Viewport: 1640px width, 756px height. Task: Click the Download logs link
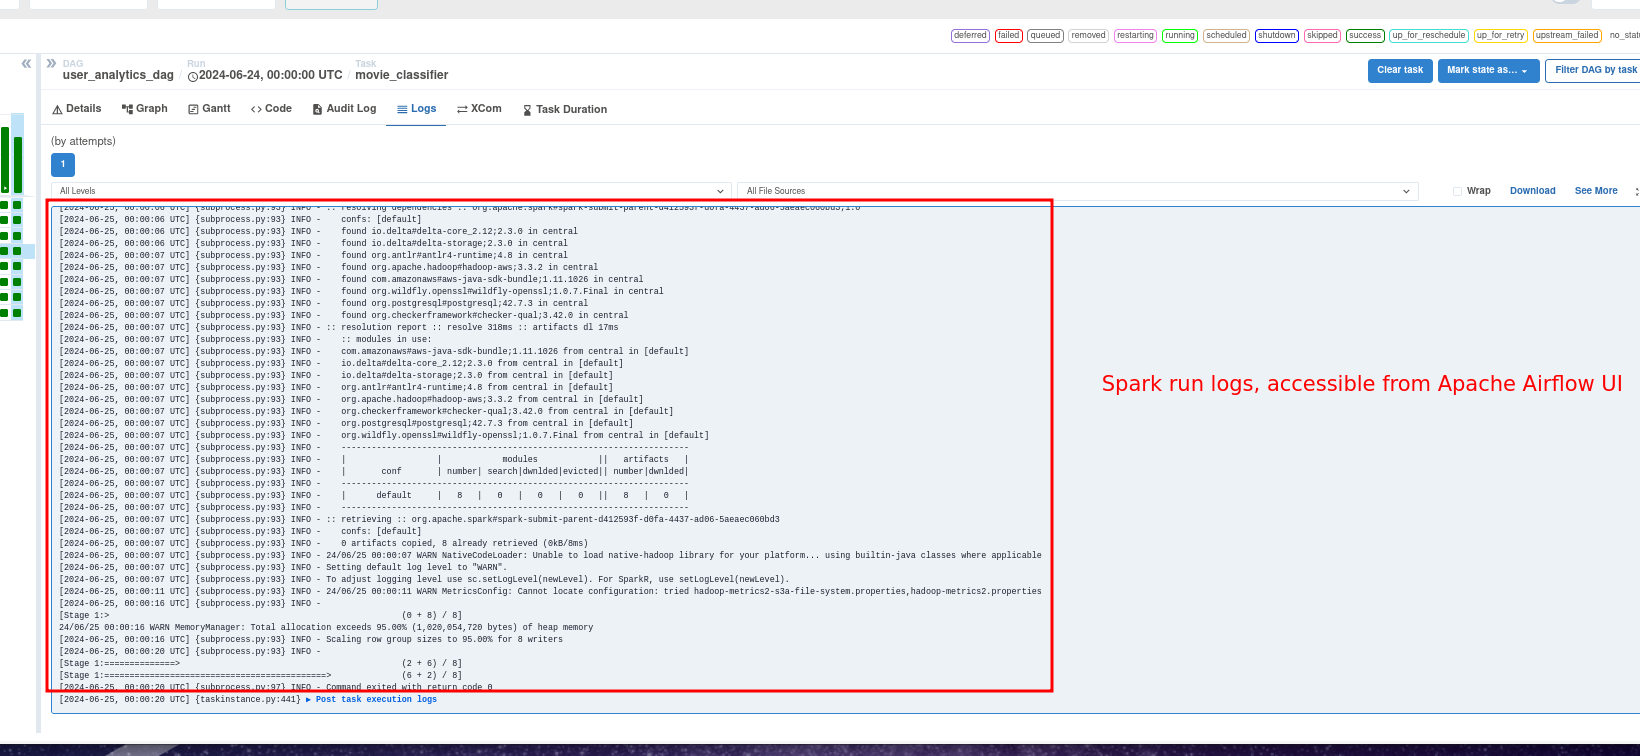tap(1532, 191)
